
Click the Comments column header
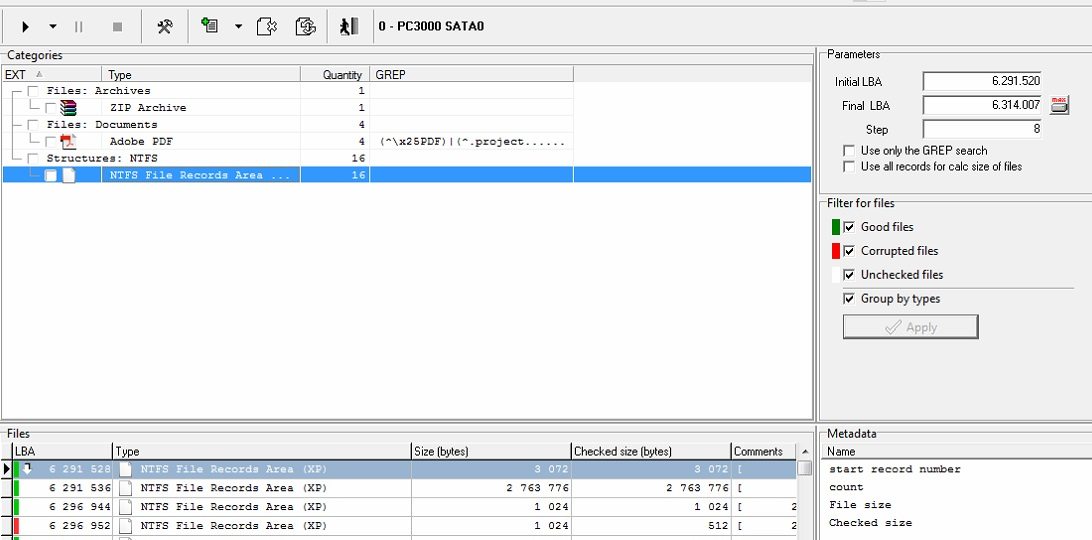[x=763, y=452]
